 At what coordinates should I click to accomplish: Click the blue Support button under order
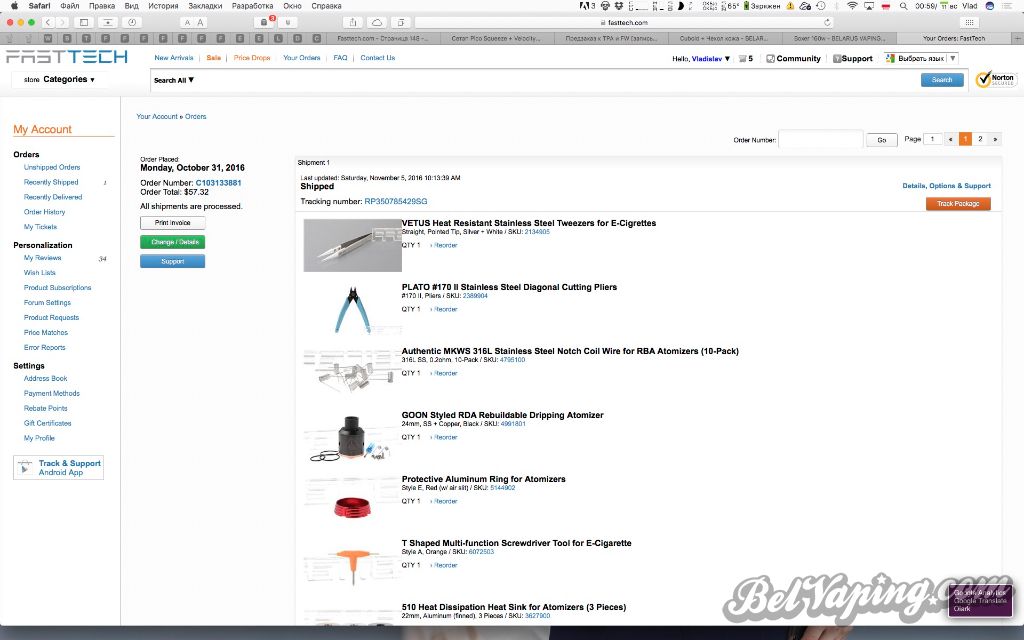pyautogui.click(x=172, y=261)
